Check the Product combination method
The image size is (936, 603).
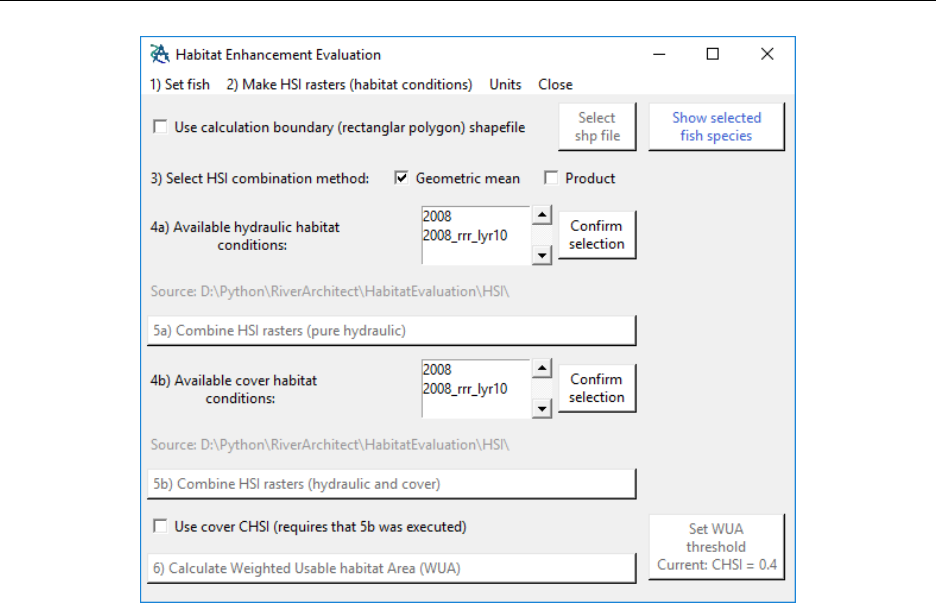551,178
